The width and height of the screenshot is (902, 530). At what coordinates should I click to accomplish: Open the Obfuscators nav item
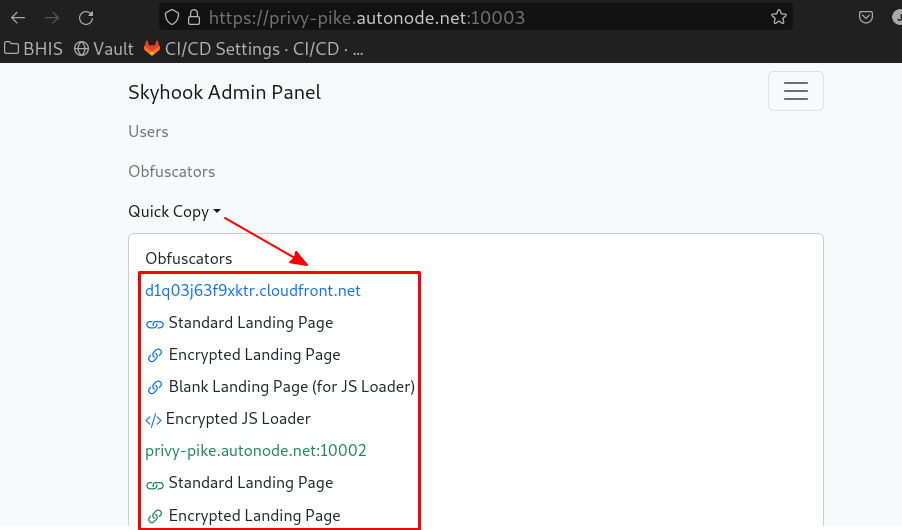click(x=171, y=172)
